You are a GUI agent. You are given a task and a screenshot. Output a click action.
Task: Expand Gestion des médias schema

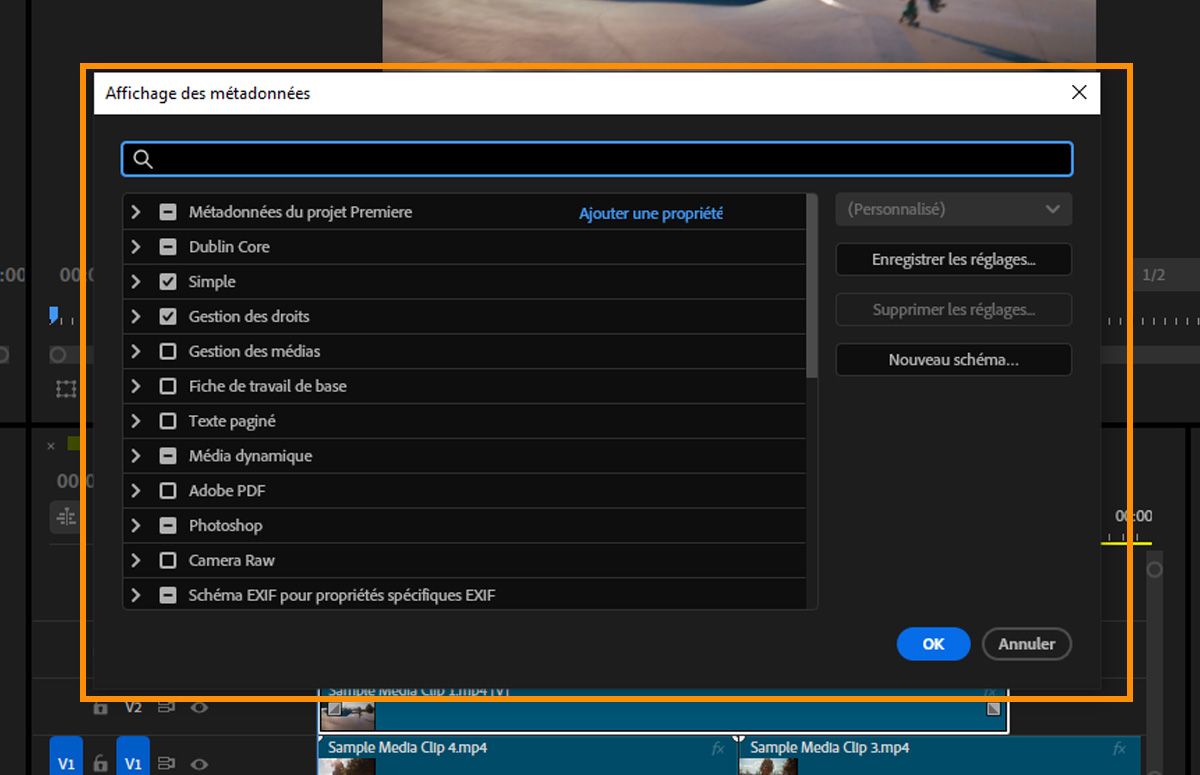point(136,351)
